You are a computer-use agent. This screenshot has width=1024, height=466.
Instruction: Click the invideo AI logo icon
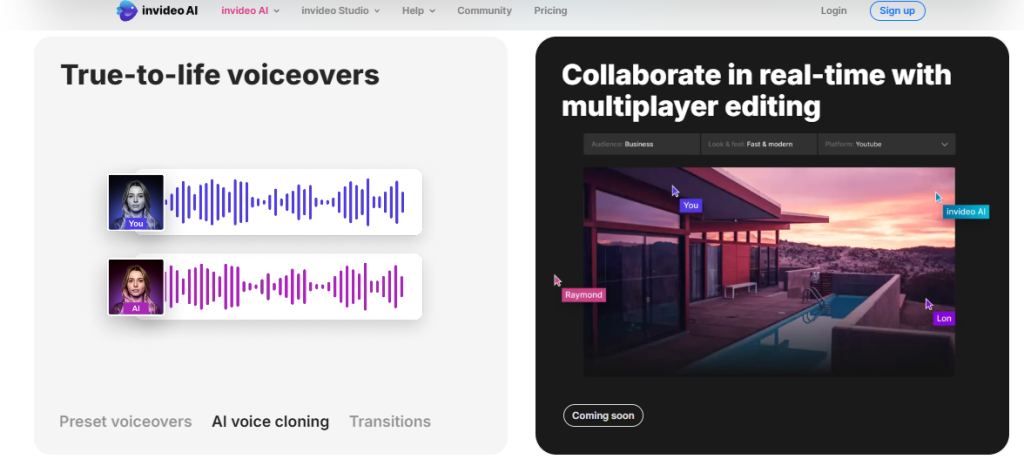click(127, 10)
